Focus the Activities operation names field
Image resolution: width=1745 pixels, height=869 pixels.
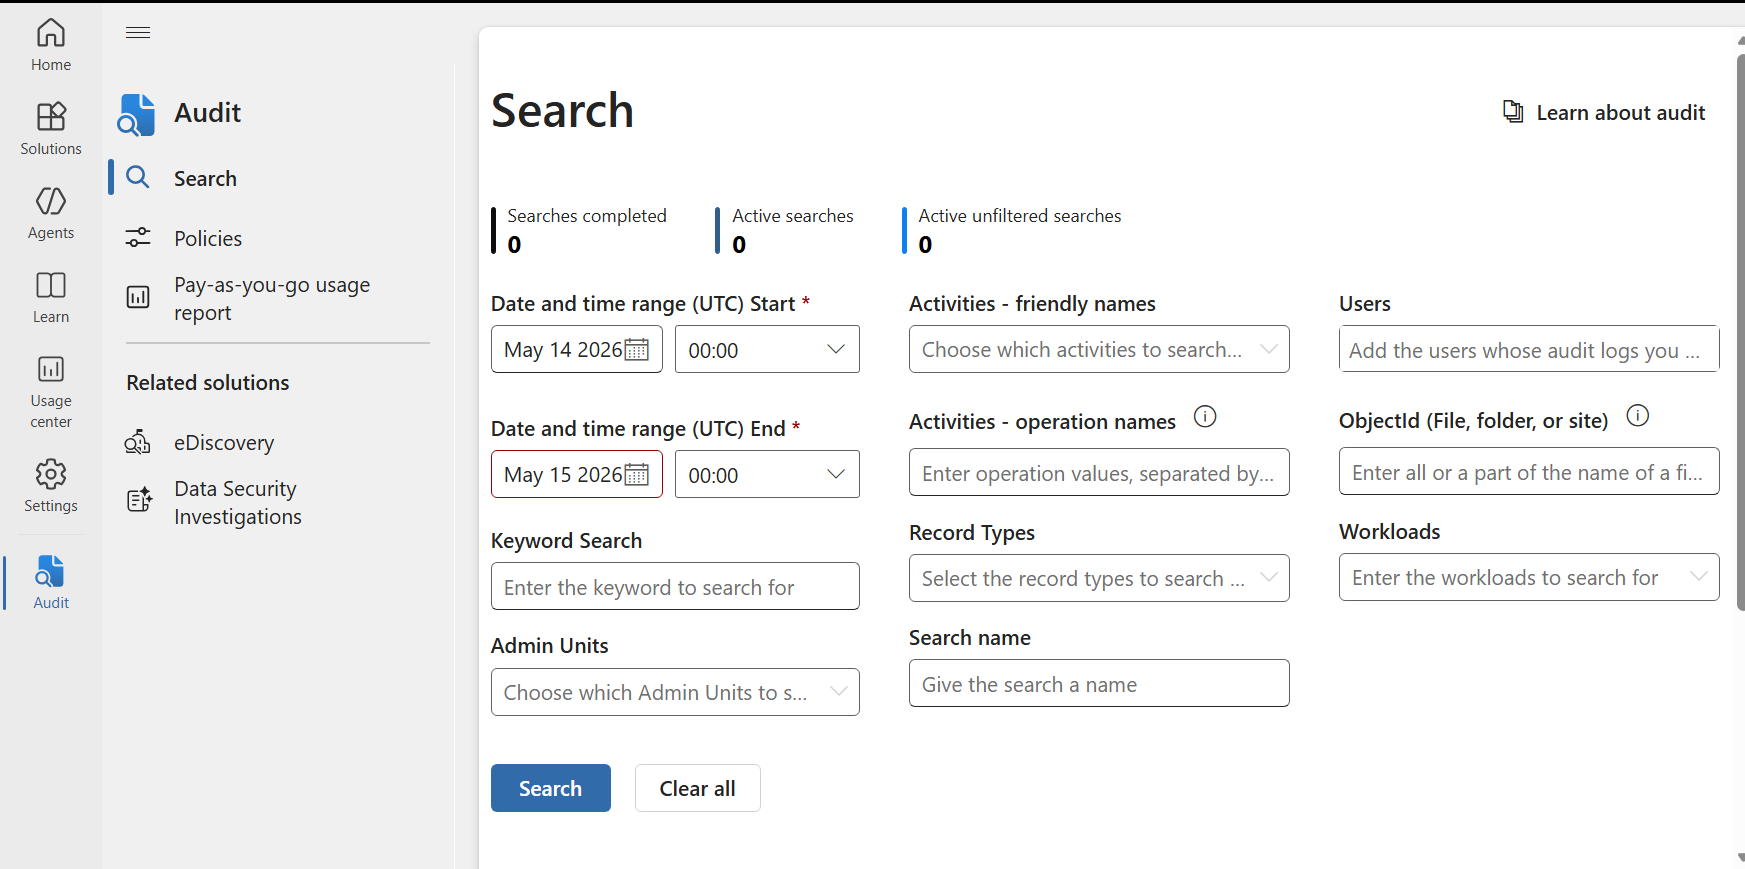(1099, 472)
